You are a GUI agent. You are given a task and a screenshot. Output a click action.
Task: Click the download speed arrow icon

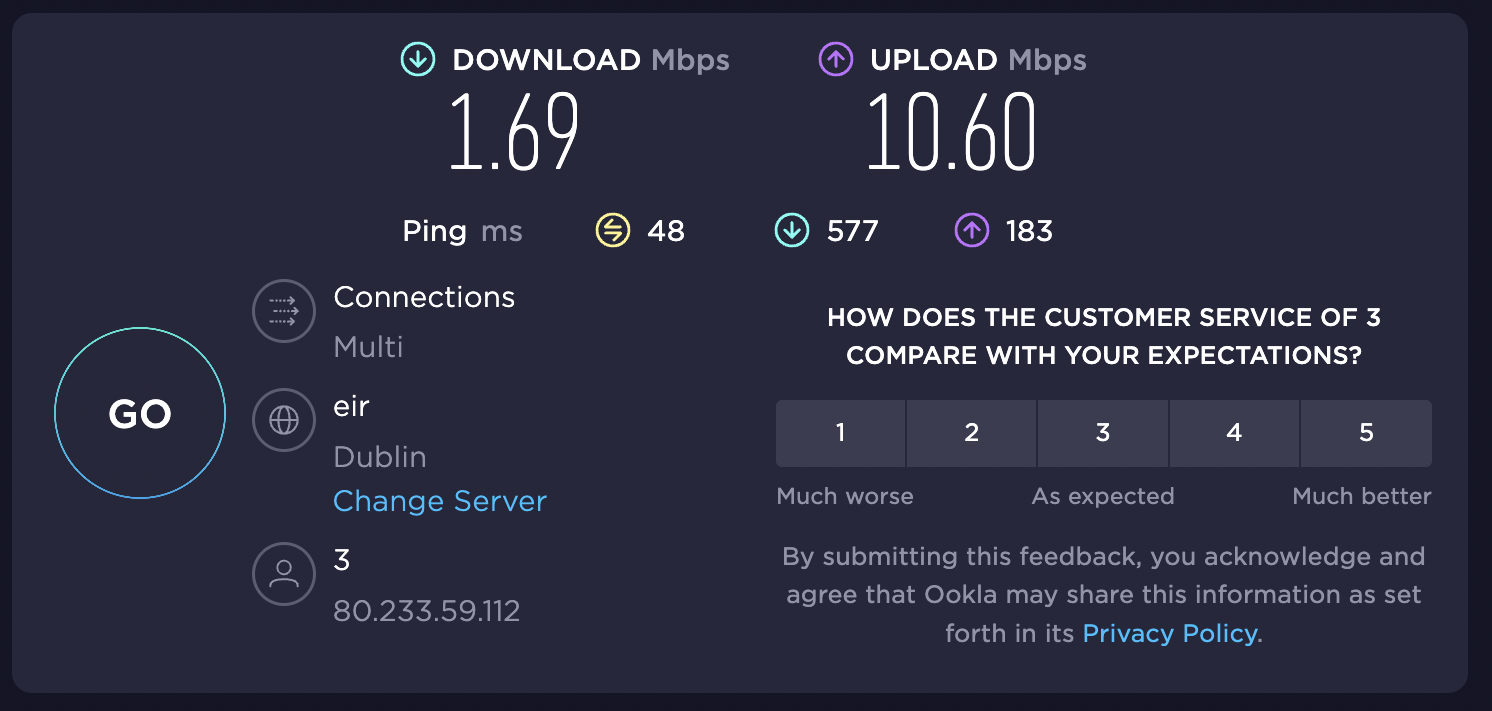(x=416, y=59)
